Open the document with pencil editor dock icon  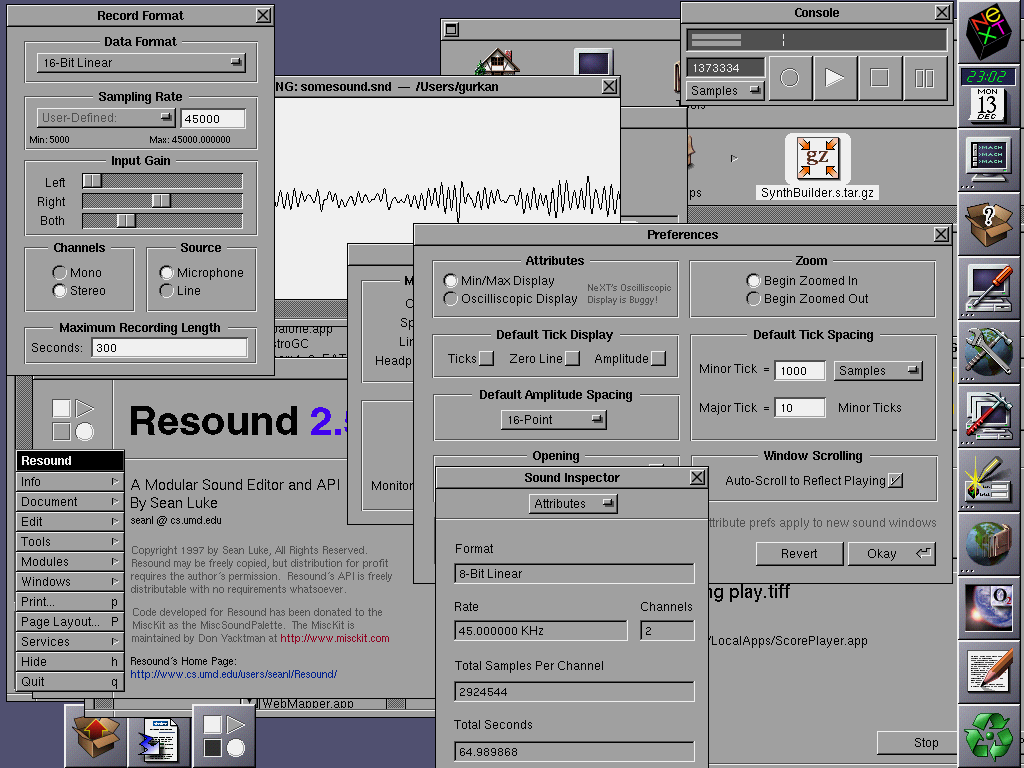(988, 671)
